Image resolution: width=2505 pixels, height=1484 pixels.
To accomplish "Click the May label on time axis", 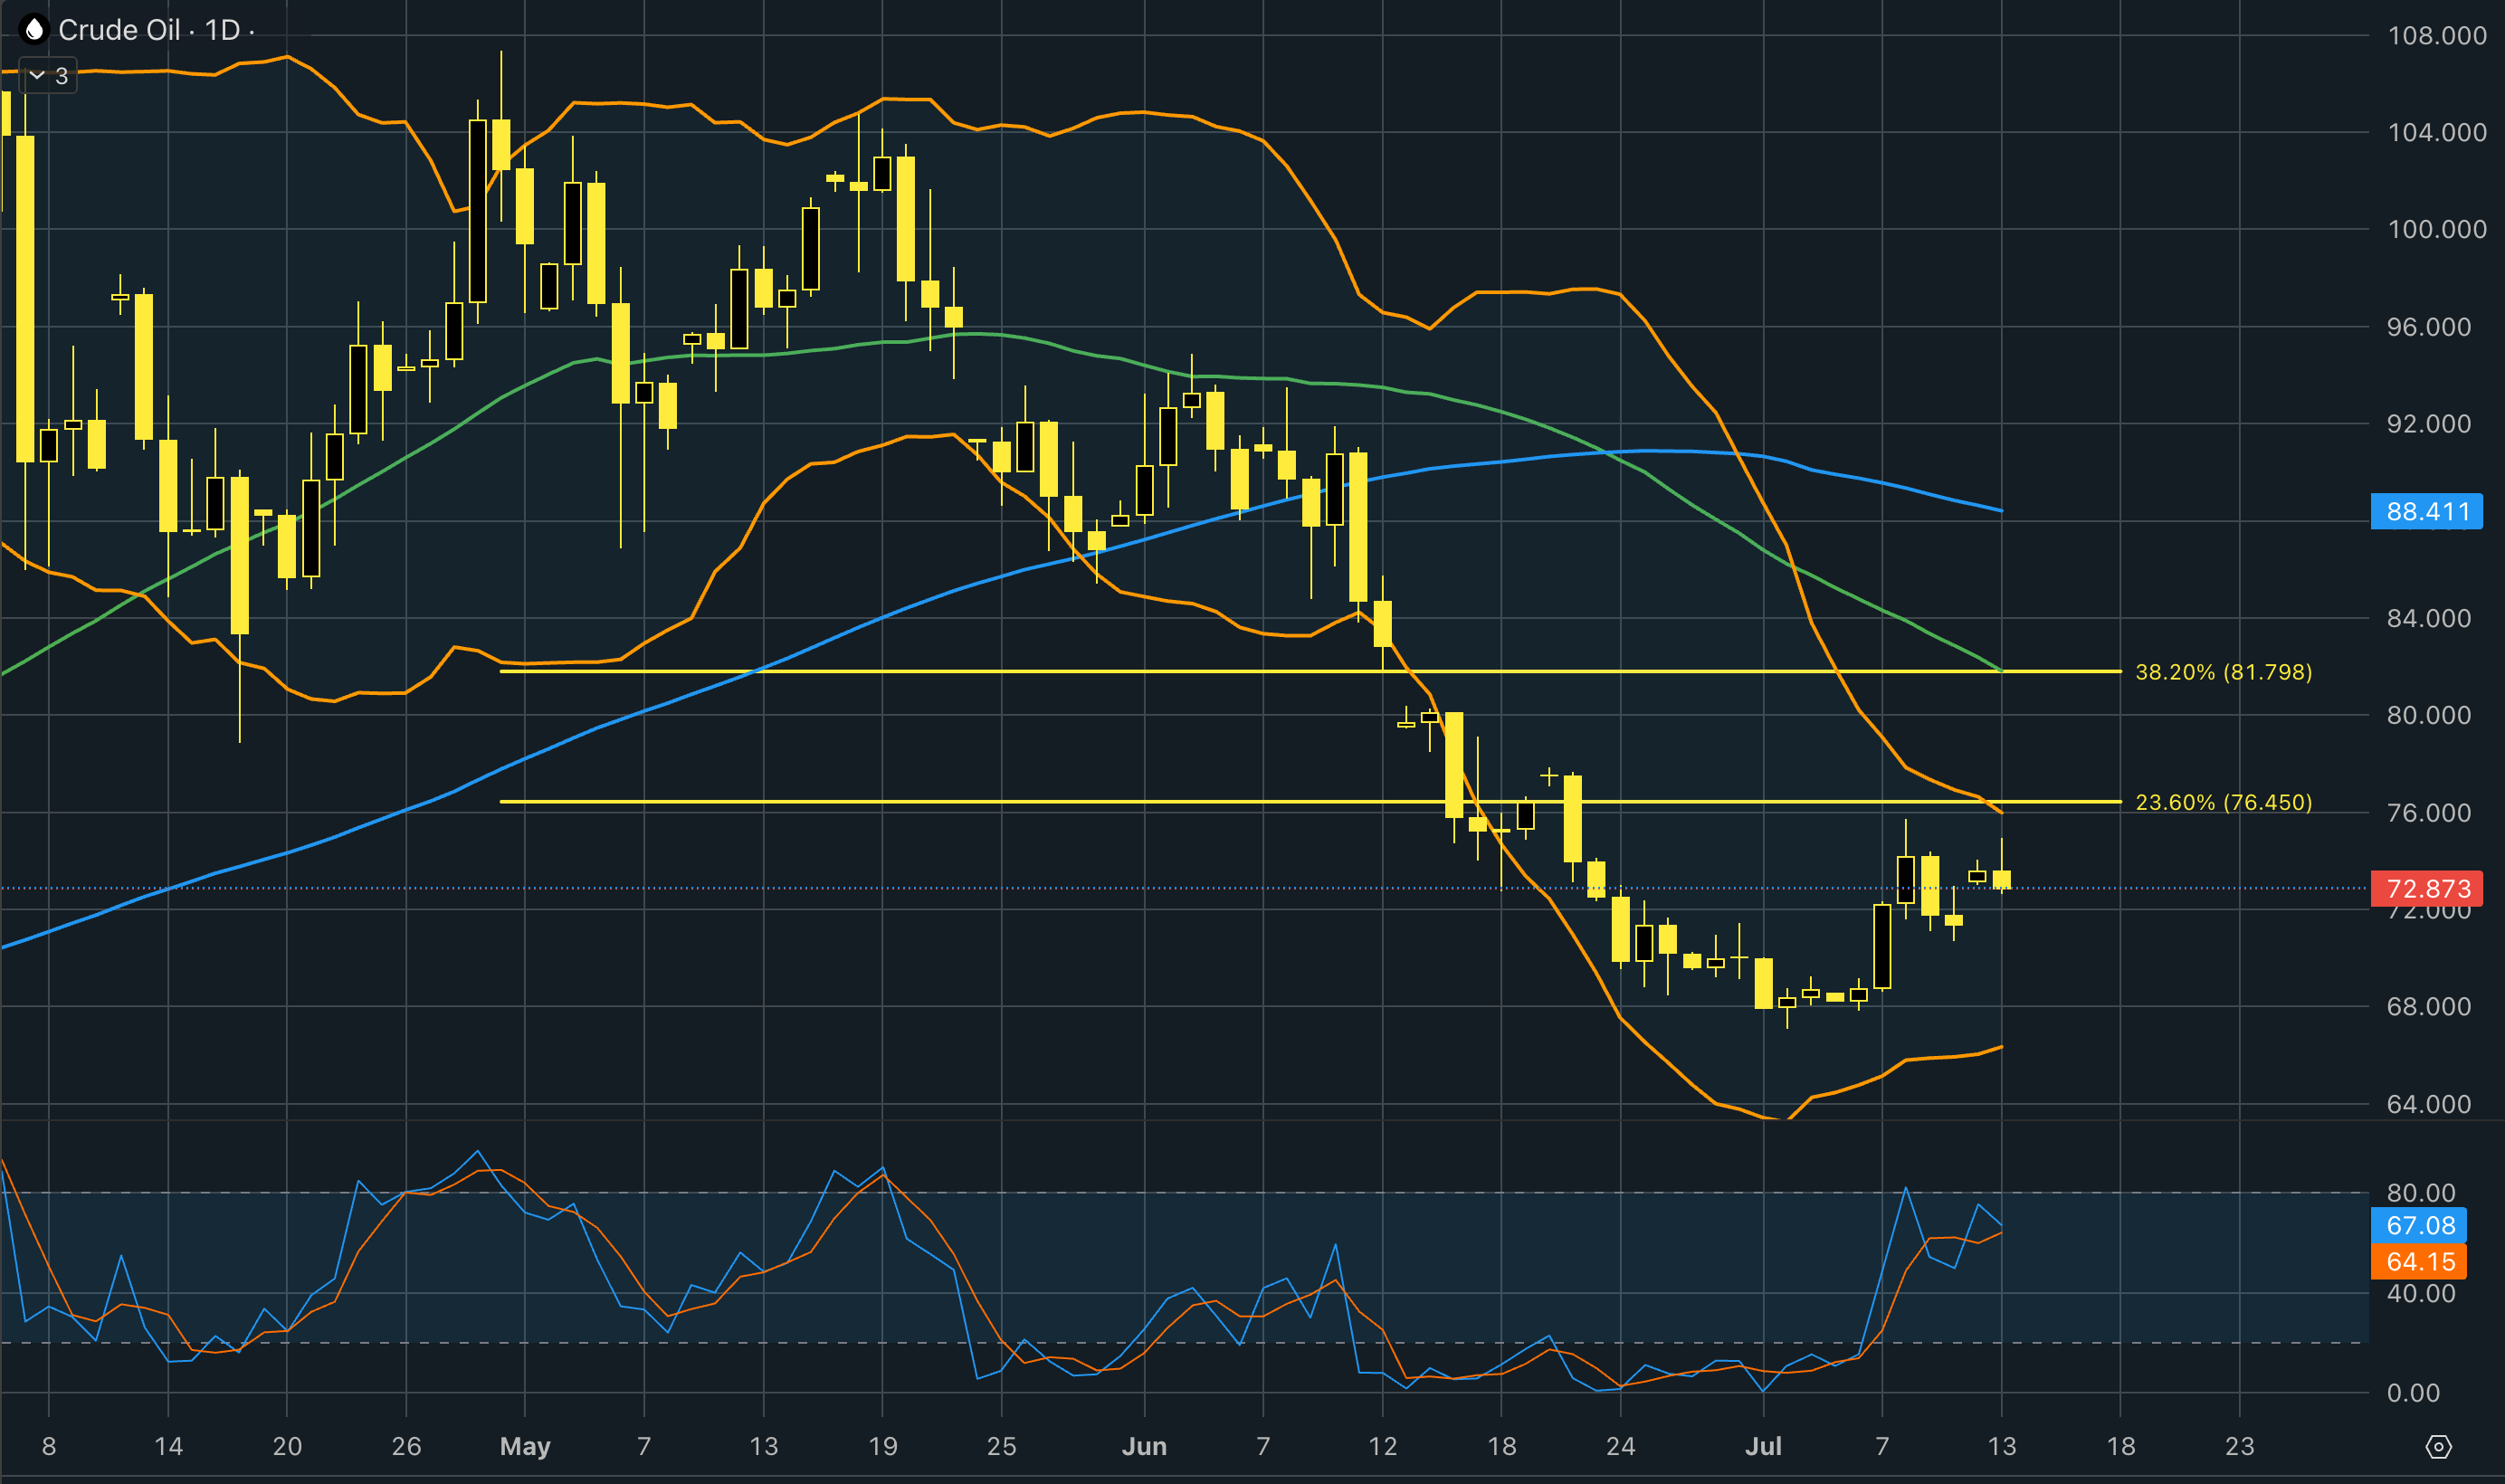I will [525, 1446].
